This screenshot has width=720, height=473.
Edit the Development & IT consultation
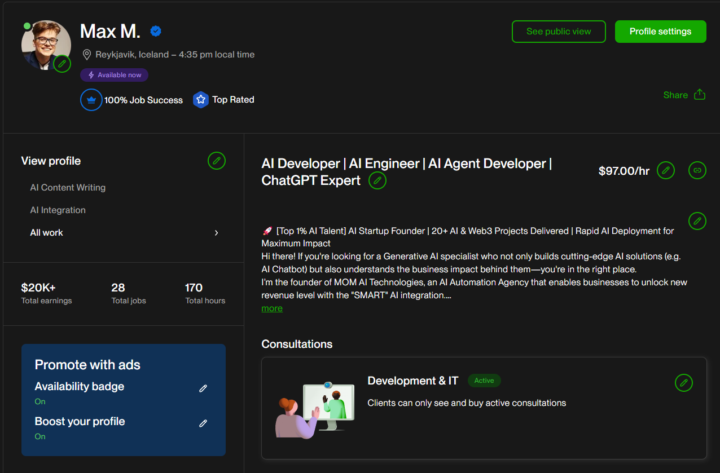pos(683,382)
